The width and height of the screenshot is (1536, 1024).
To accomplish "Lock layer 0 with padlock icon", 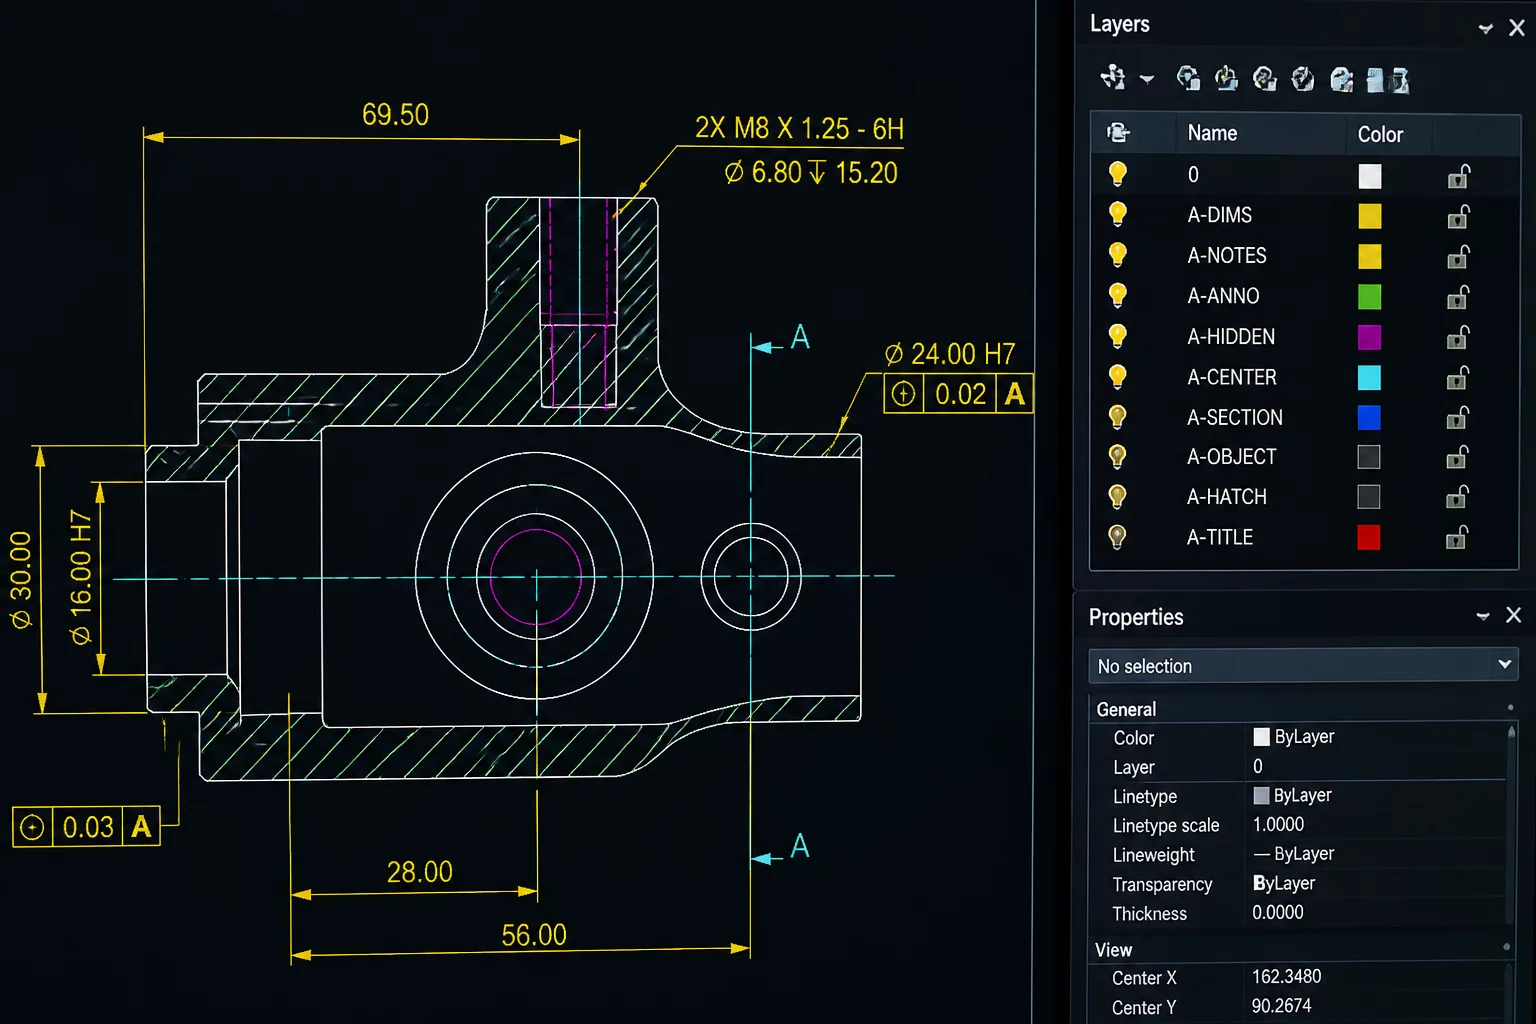I will (1458, 177).
